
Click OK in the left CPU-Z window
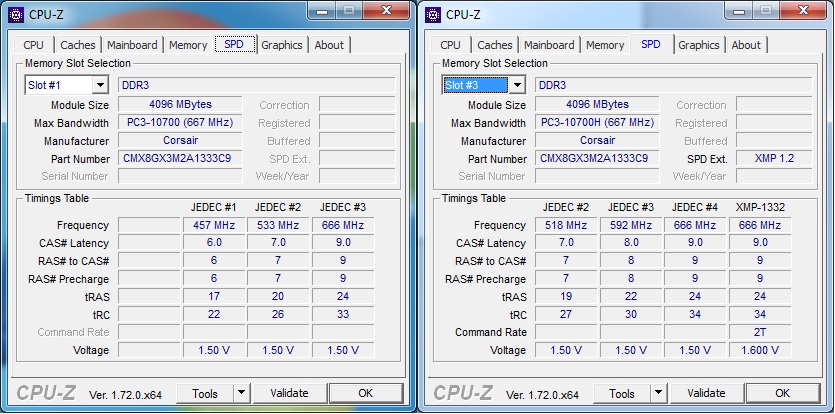point(366,393)
